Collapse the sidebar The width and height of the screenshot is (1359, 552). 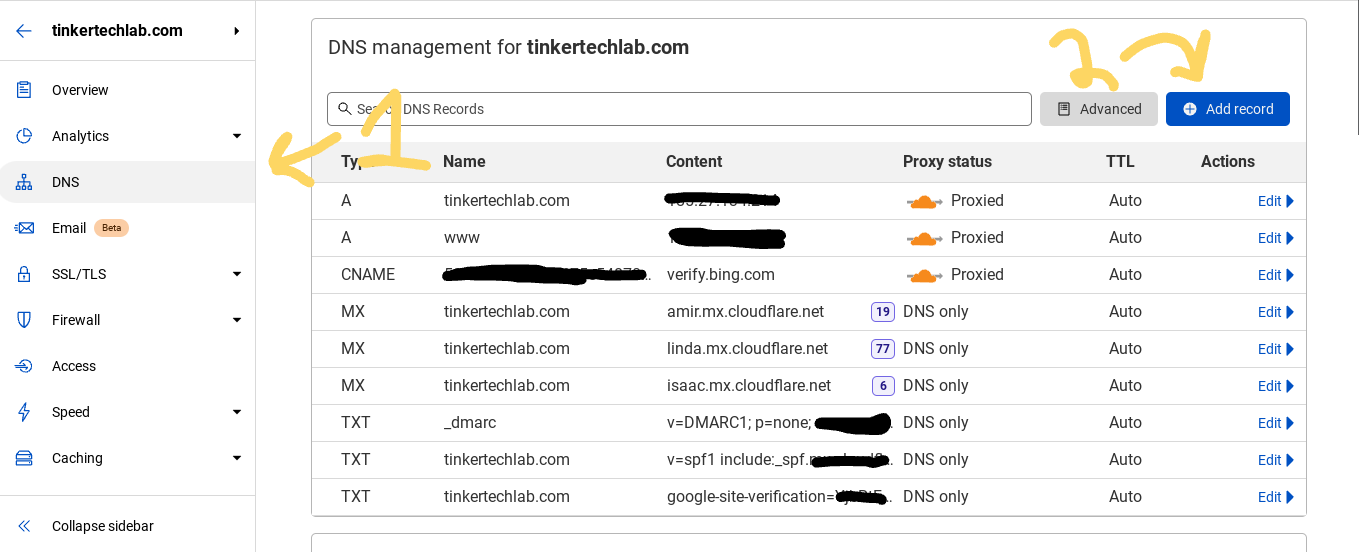102,526
